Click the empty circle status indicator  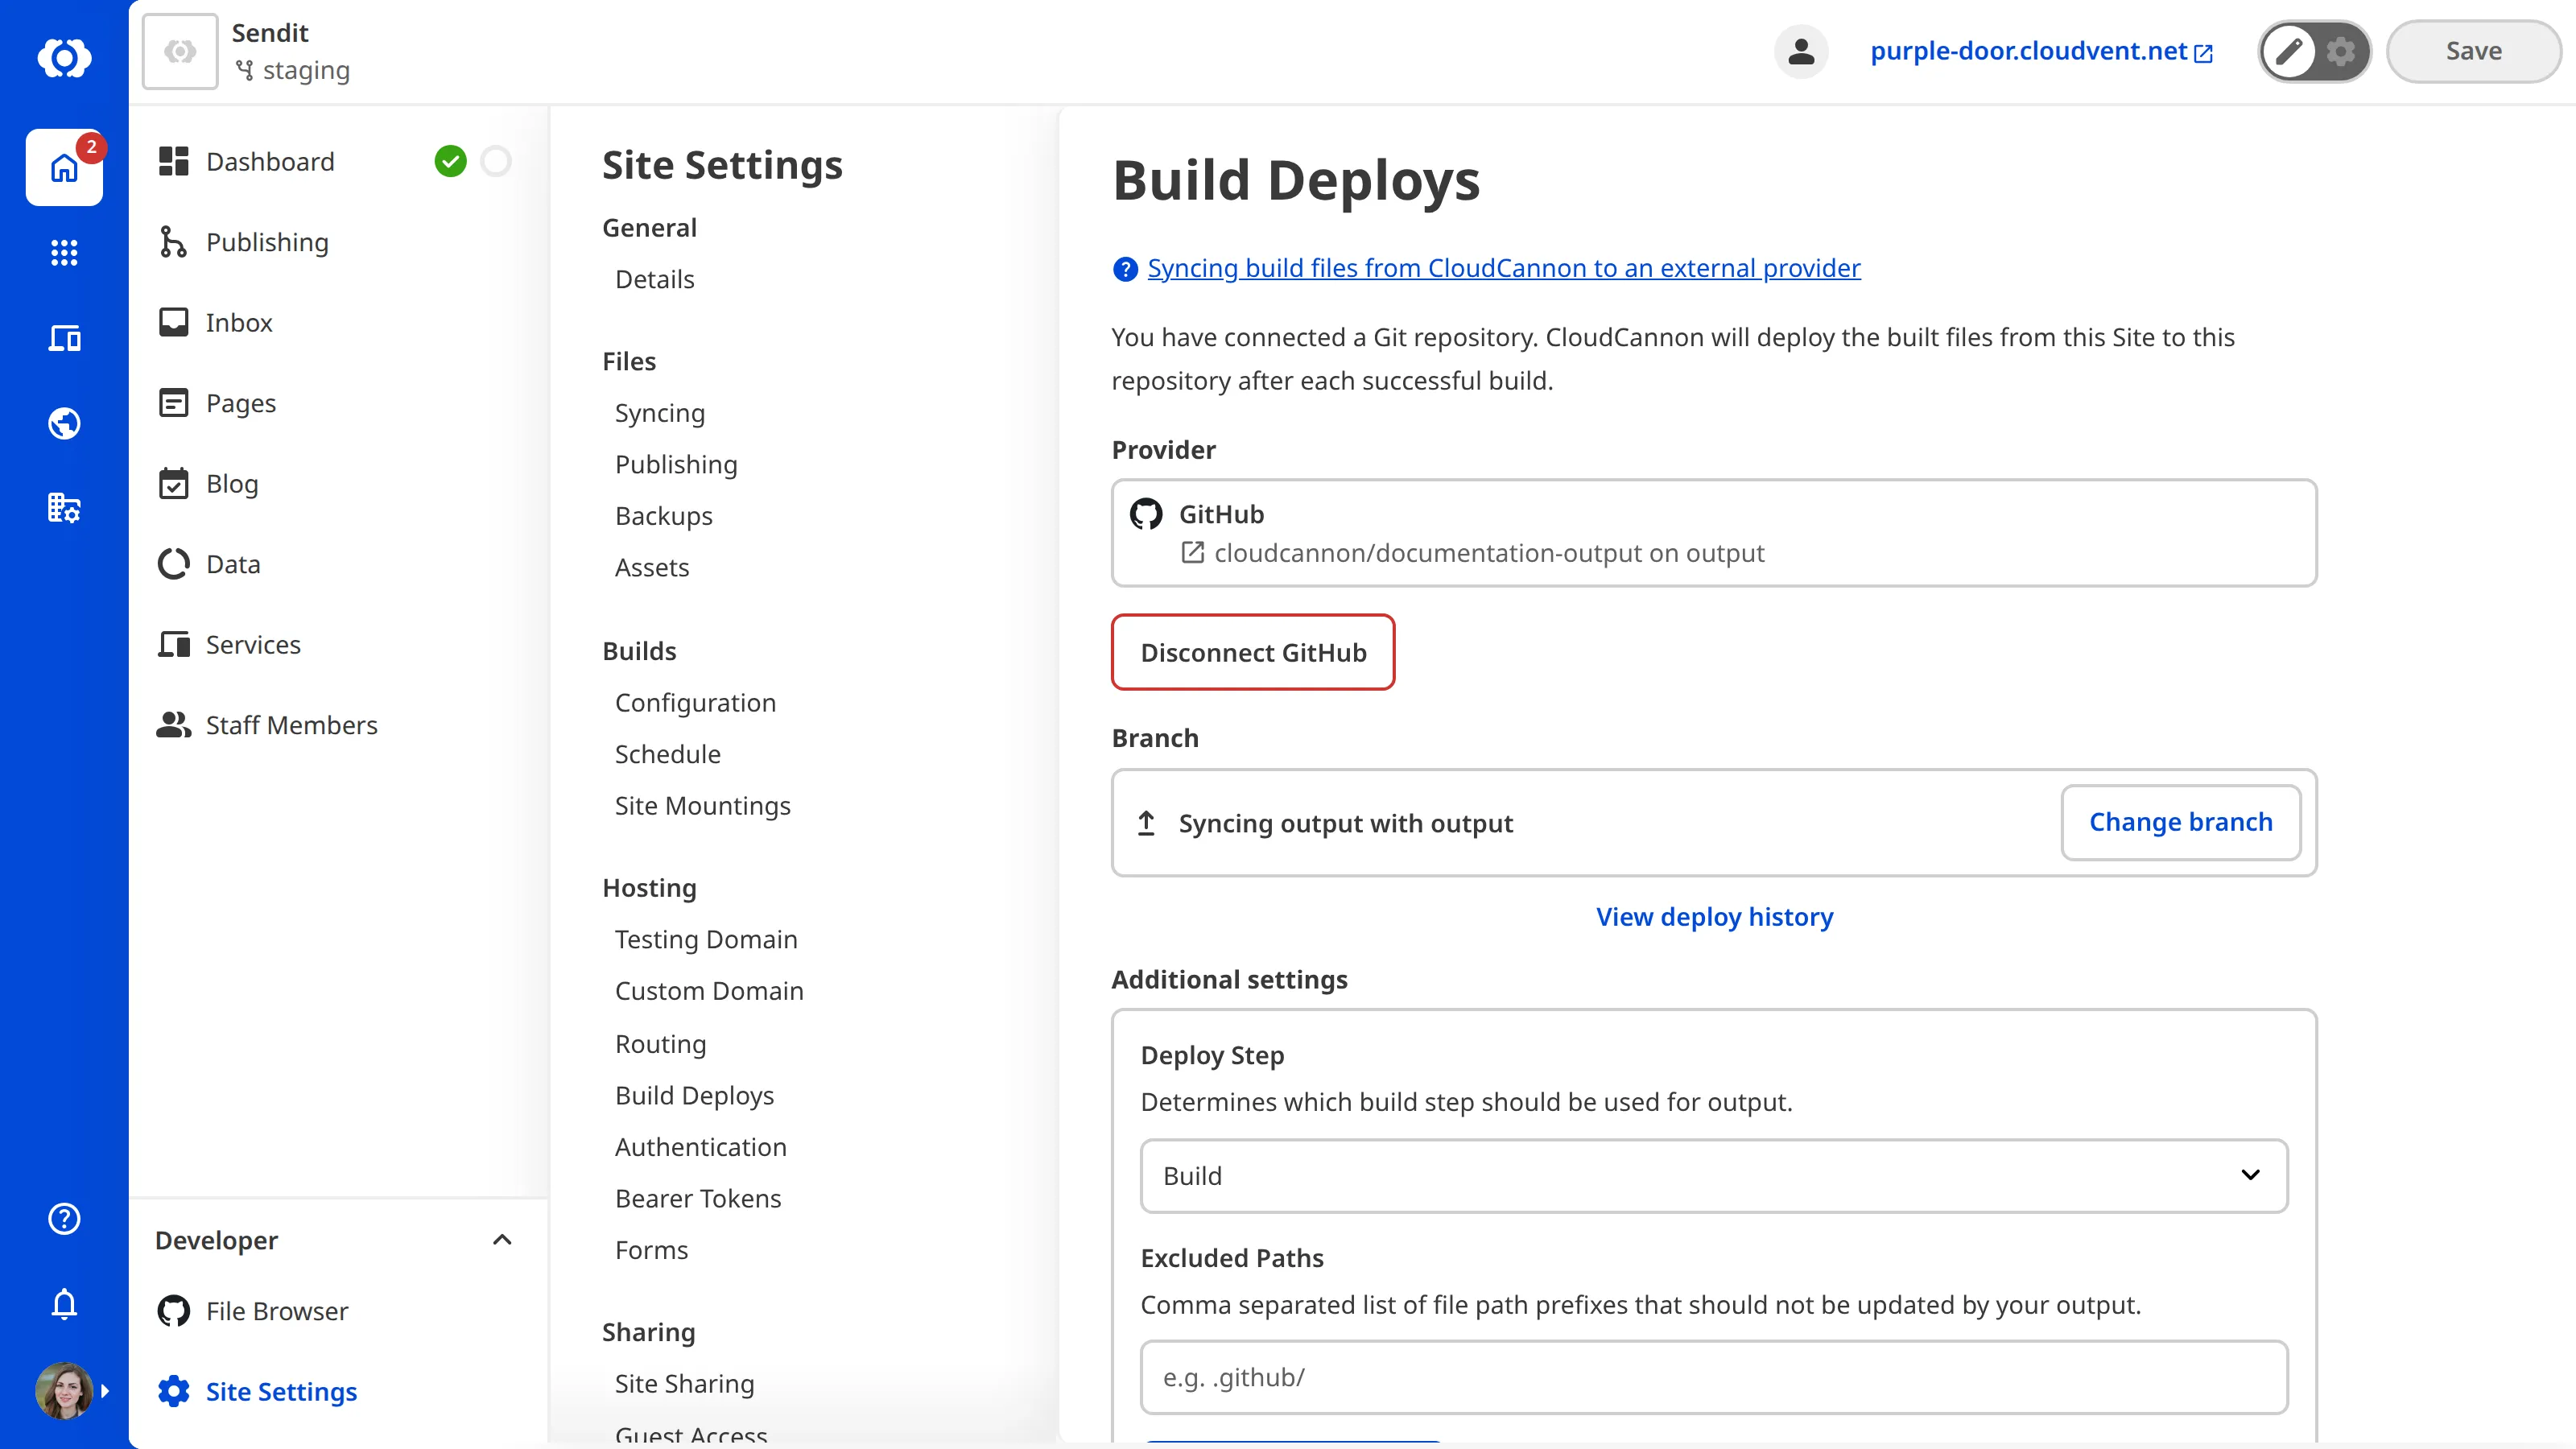(496, 161)
